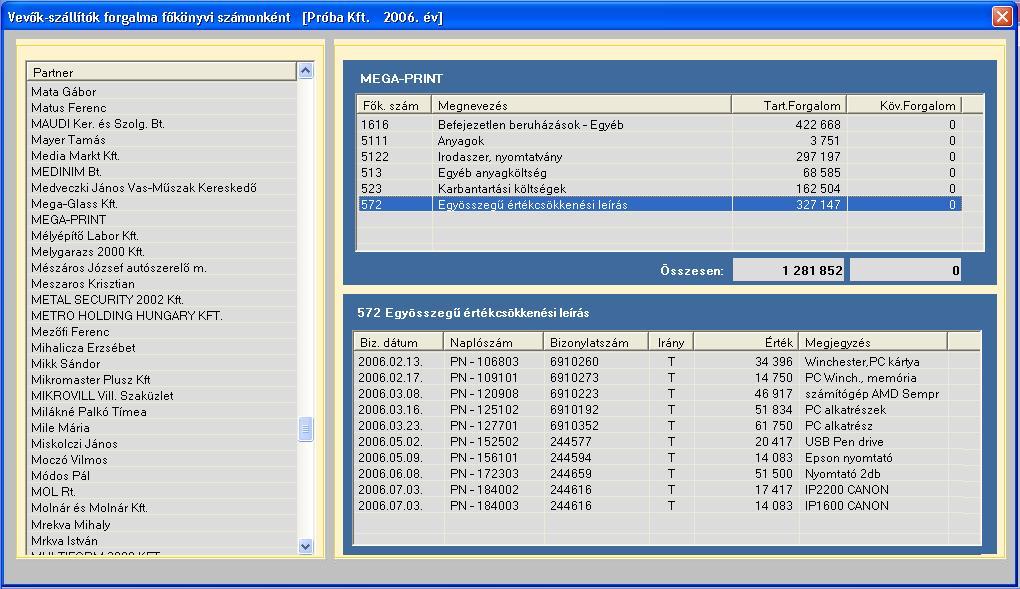The height and width of the screenshot is (589, 1020).
Task: Click the Fők. szám column header
Action: (x=395, y=105)
